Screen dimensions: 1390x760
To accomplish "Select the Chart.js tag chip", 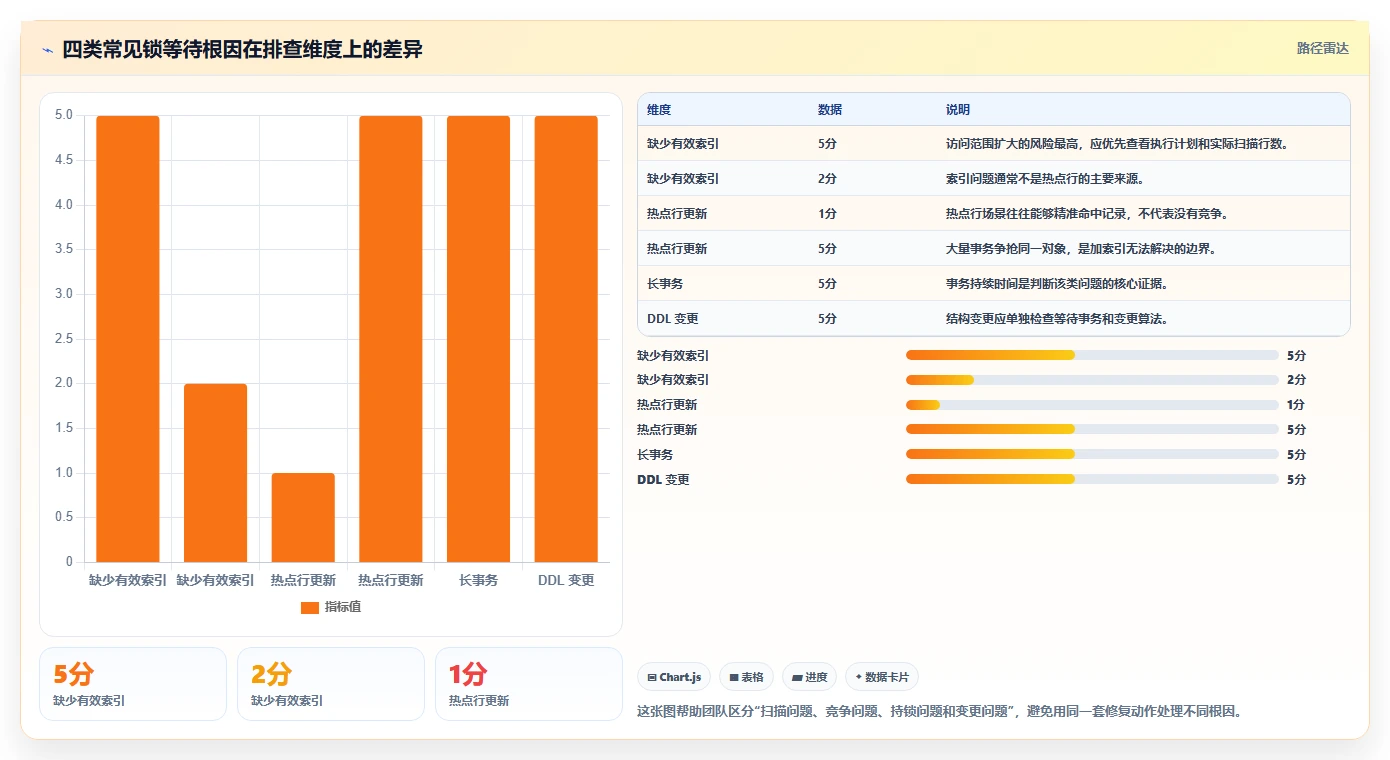I will click(674, 677).
